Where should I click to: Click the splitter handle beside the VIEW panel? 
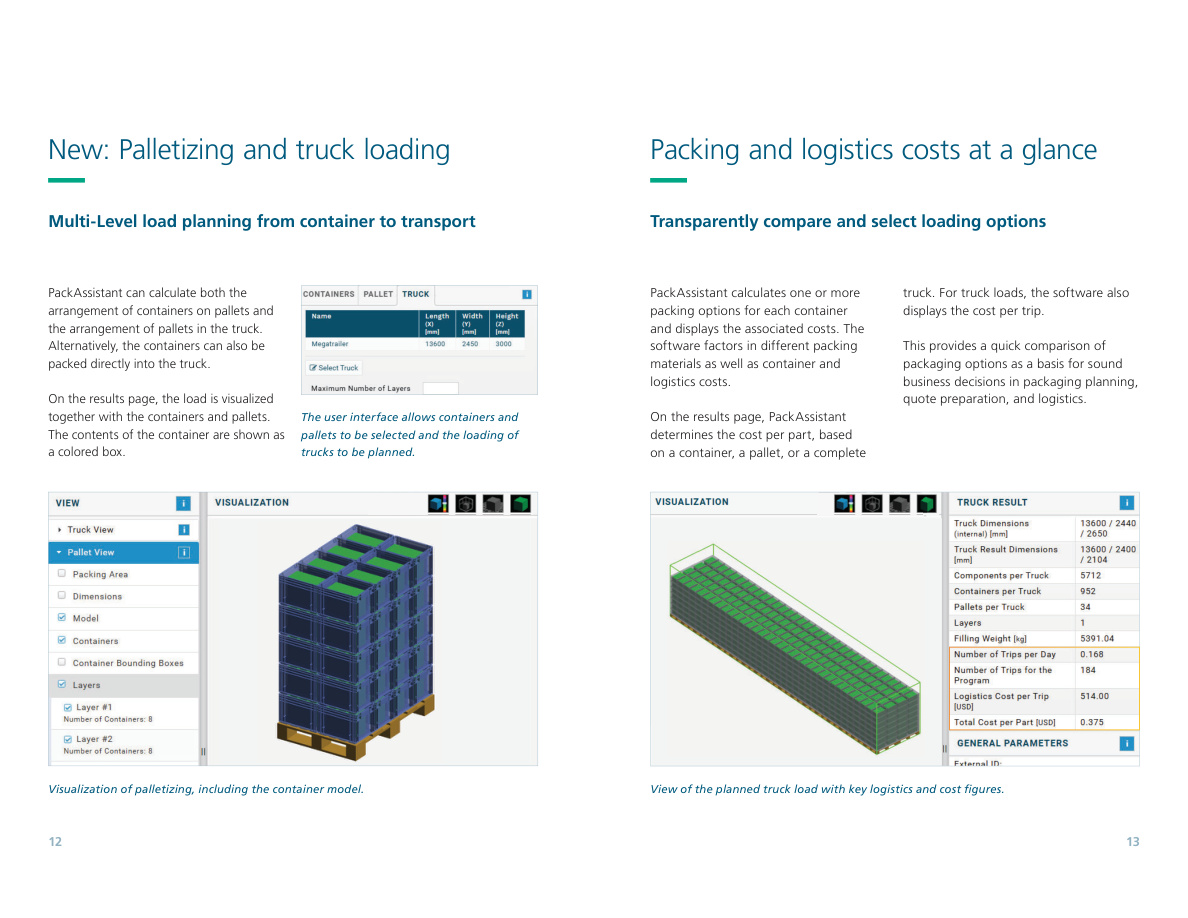click(203, 751)
